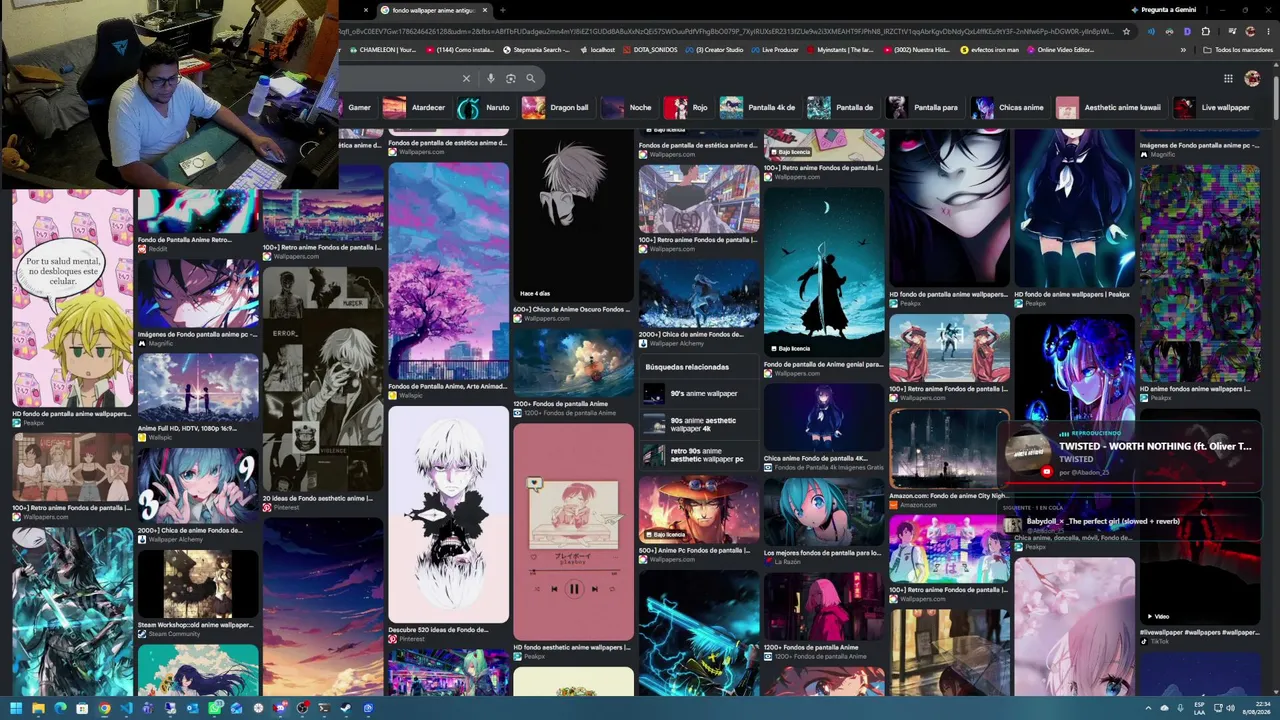Open 'Los mejores fondos de pantalla para lo...' result

tap(824, 513)
